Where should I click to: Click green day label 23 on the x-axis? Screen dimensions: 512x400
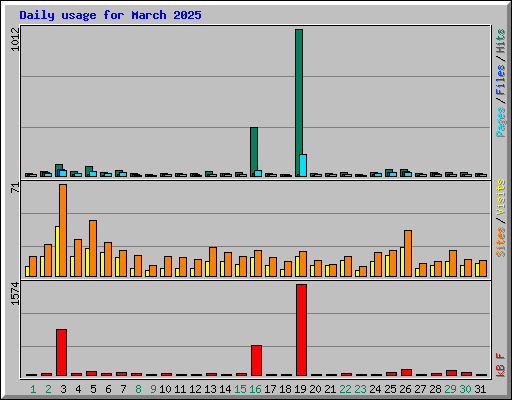(x=360, y=389)
